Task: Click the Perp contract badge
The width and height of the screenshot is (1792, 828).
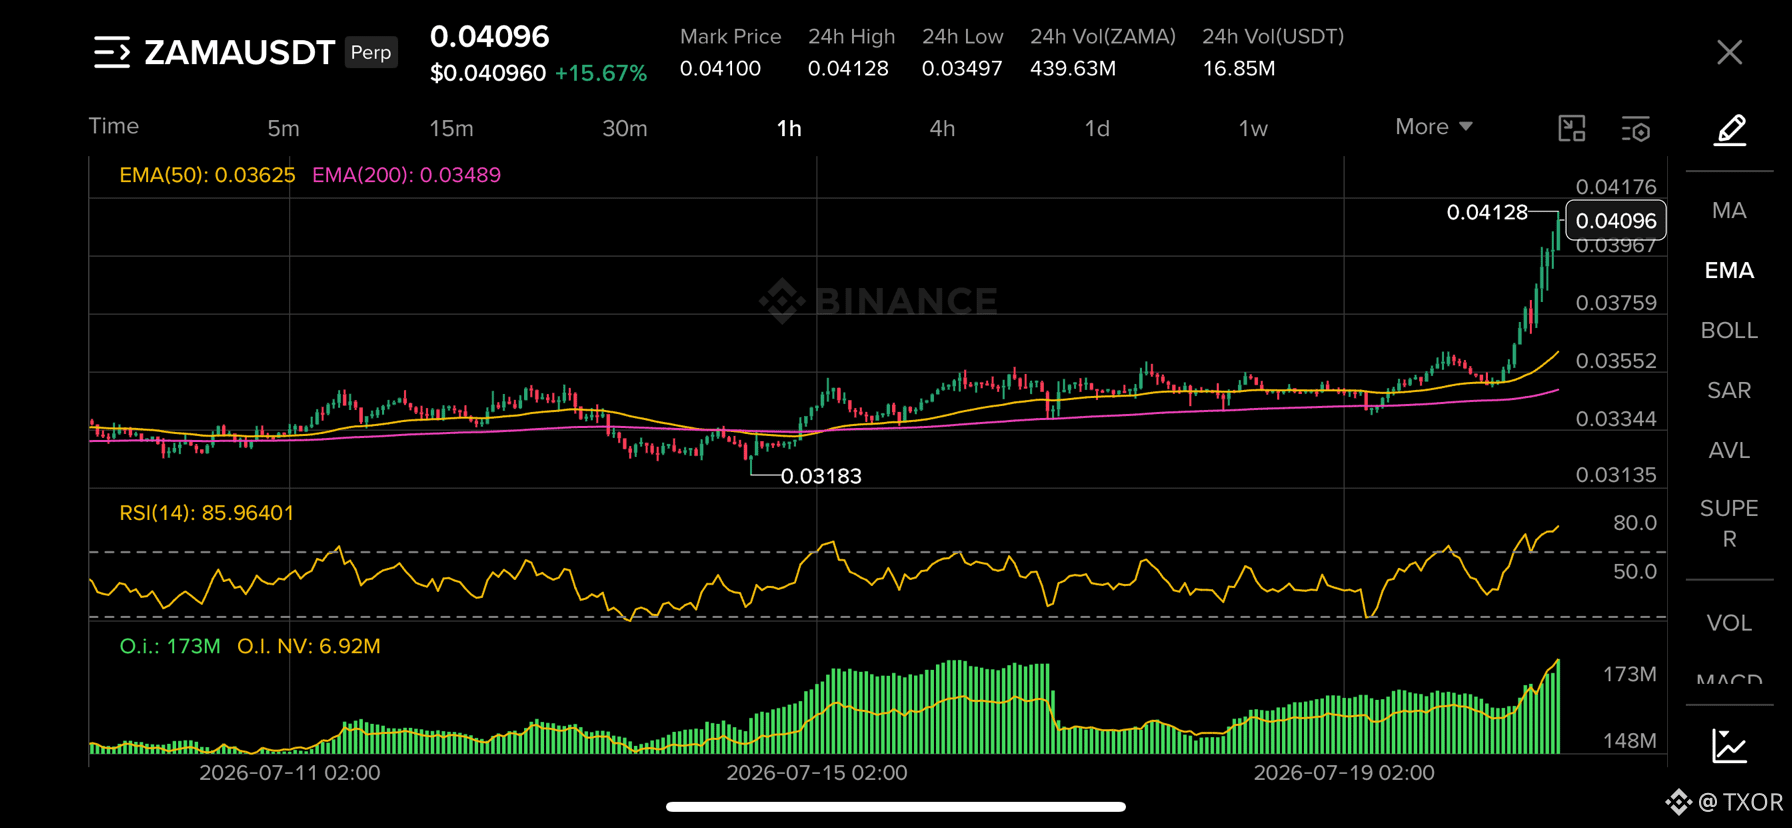Action: (371, 52)
